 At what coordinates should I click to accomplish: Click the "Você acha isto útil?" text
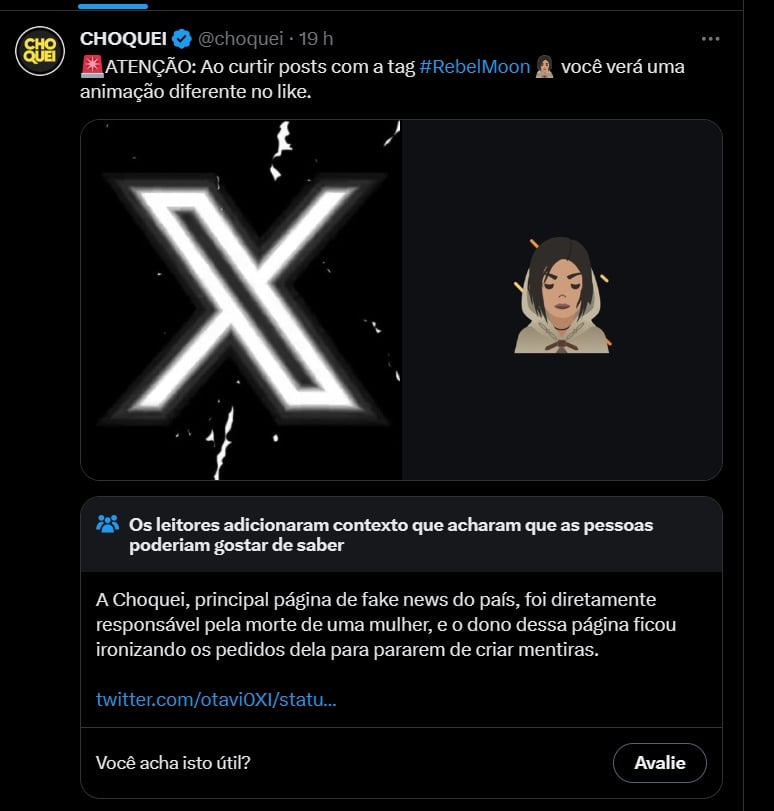click(173, 763)
